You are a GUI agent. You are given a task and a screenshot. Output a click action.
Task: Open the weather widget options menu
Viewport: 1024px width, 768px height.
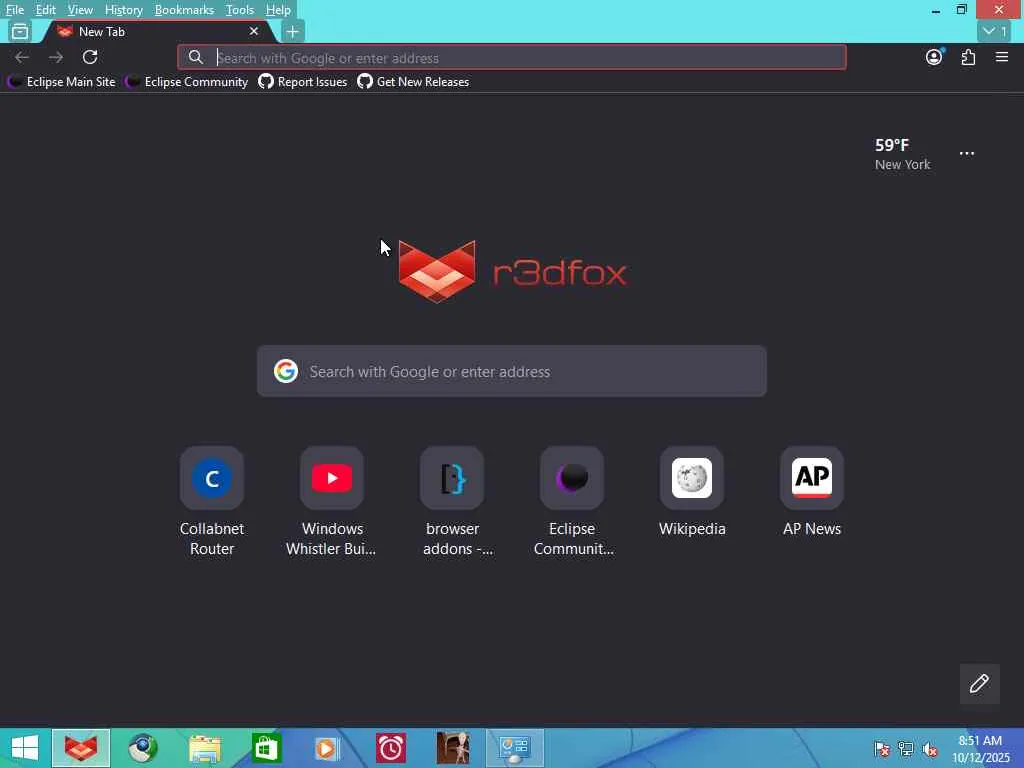[x=967, y=153]
